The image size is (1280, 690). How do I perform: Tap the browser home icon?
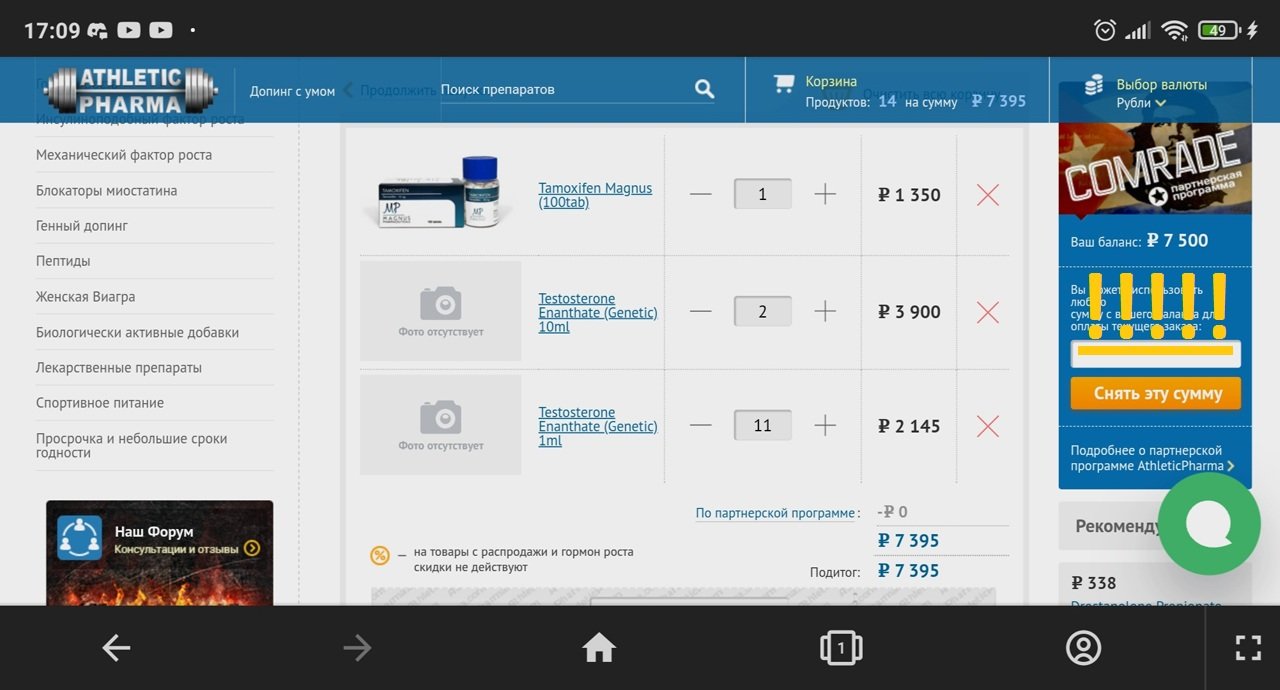pyautogui.click(x=599, y=648)
